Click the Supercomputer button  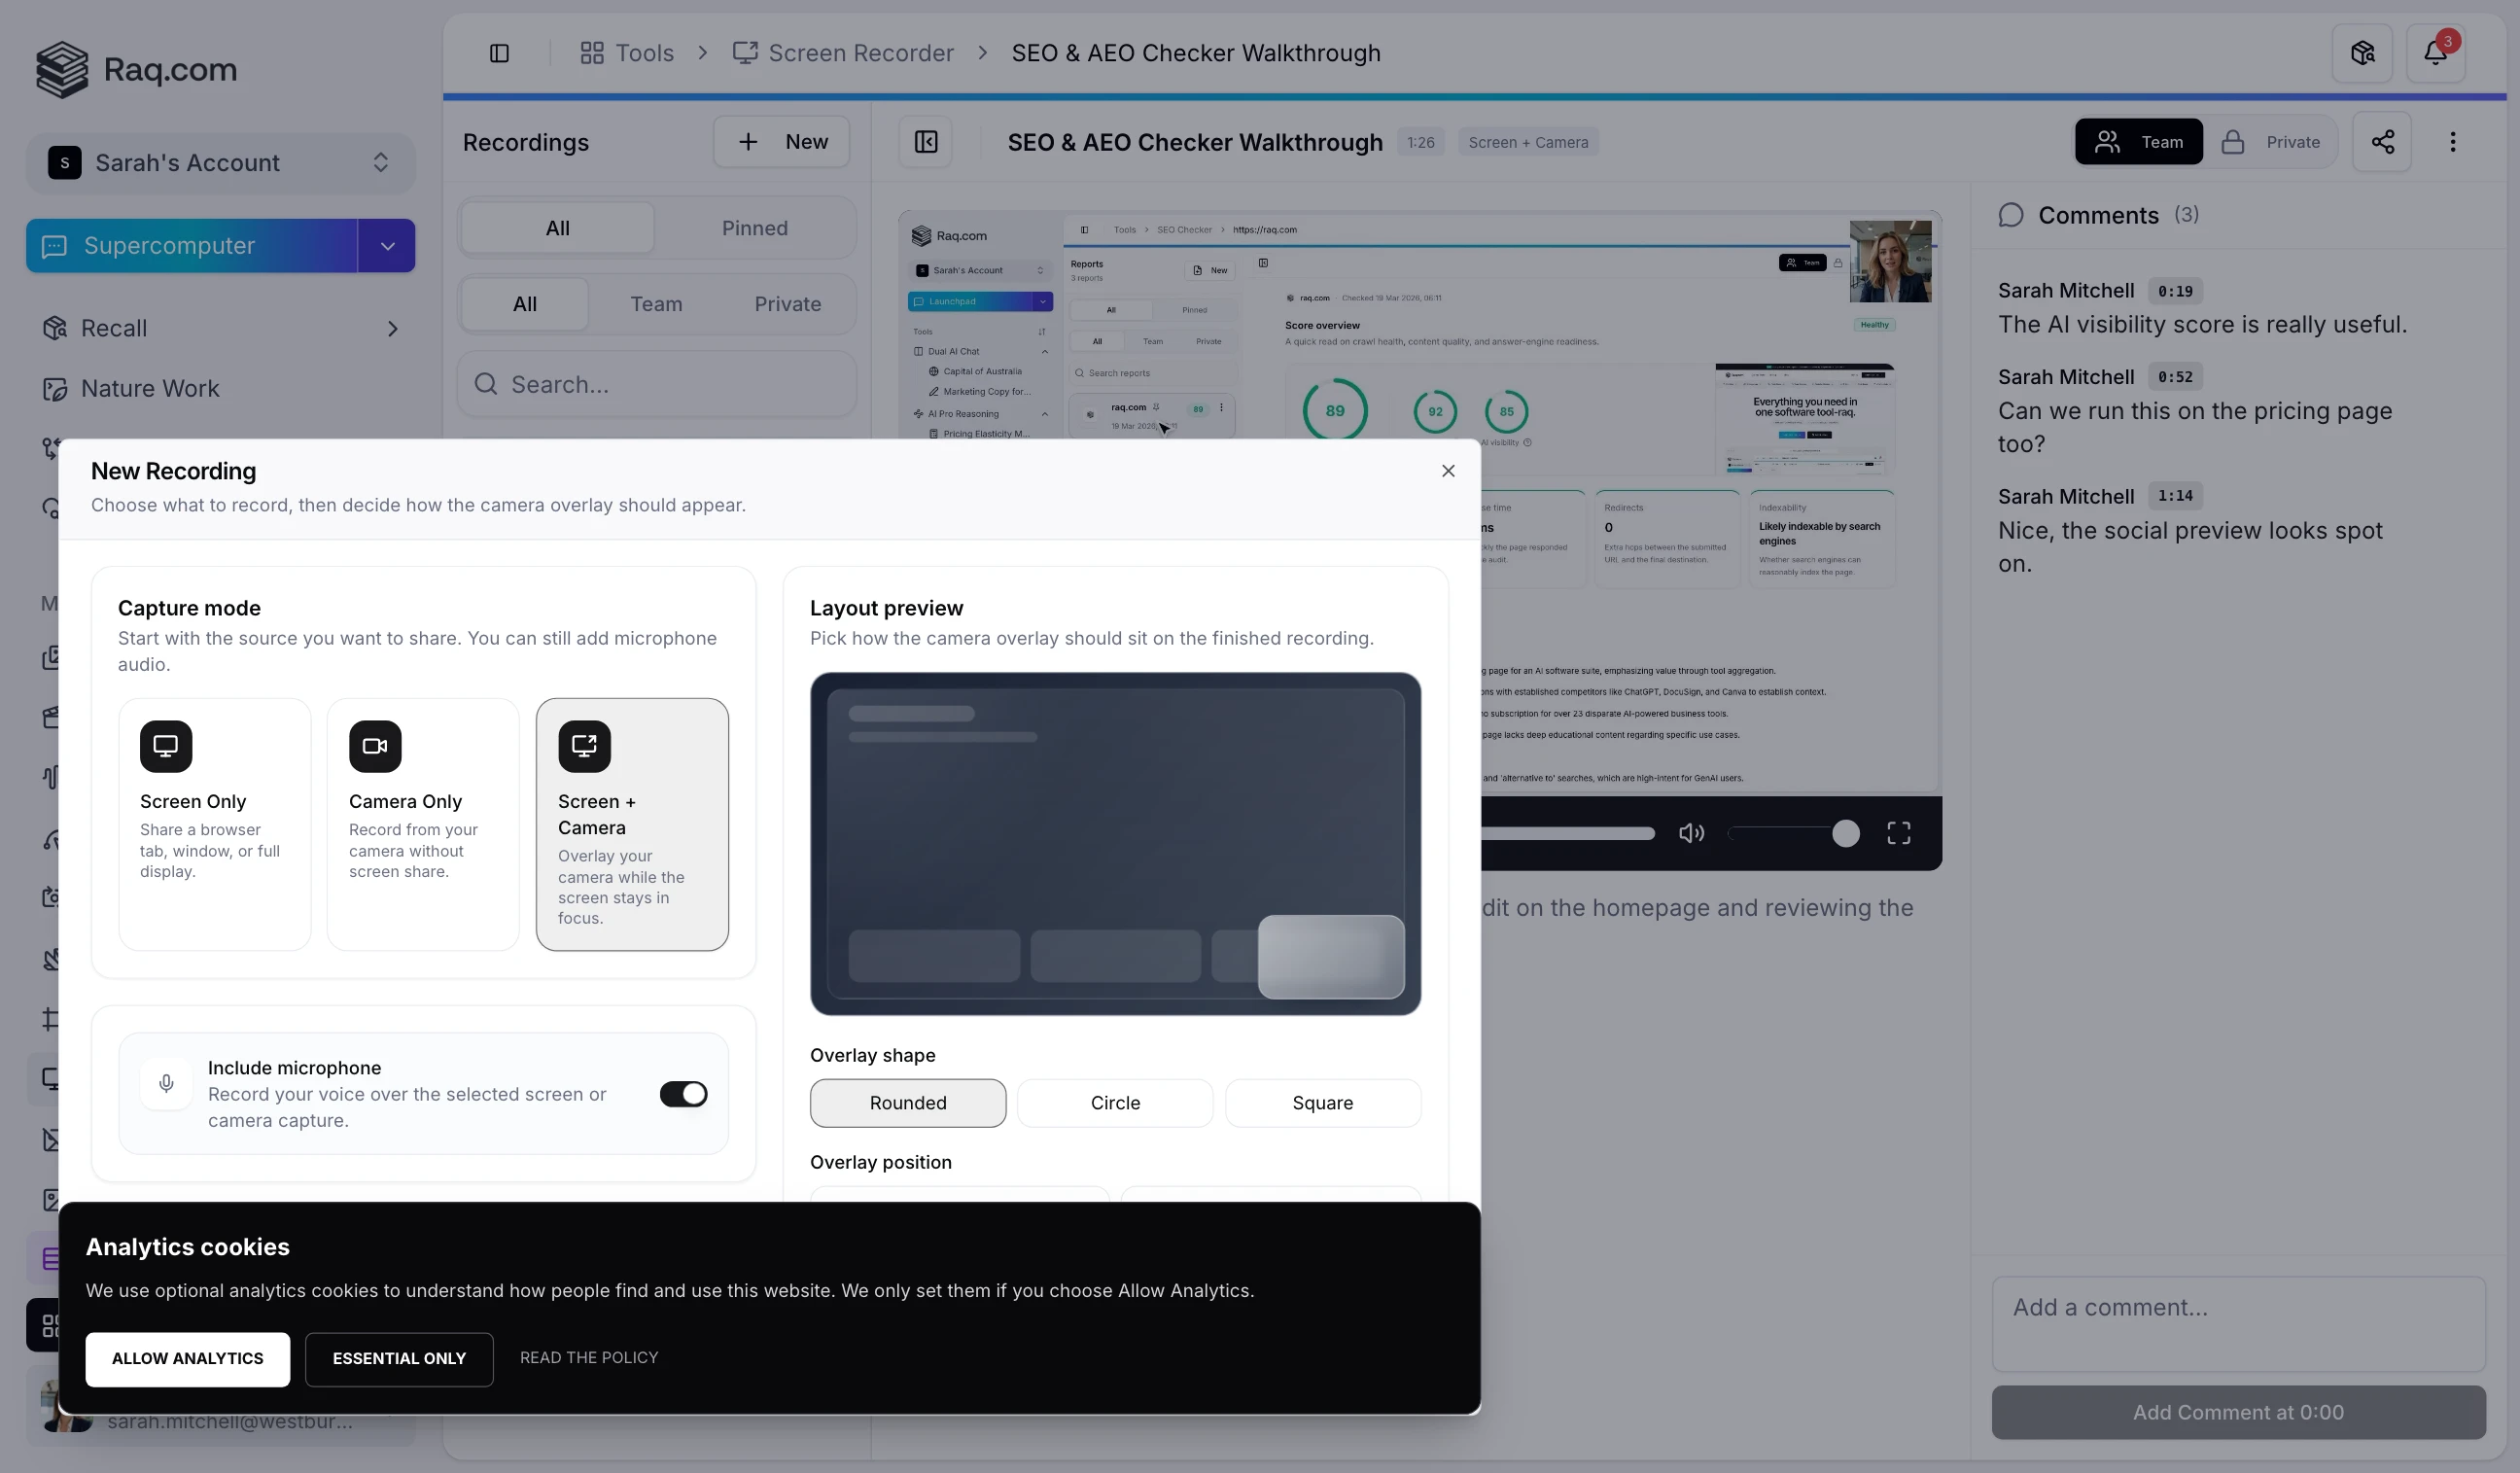point(191,246)
